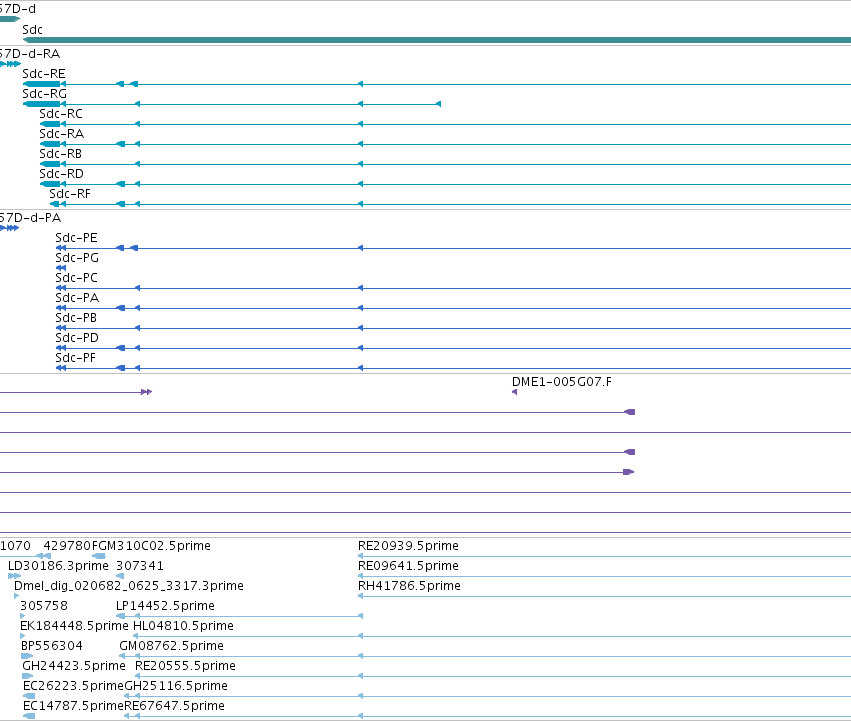Click the GH25116.5prime EST label
Image resolution: width=851 pixels, height=721 pixels.
coord(176,686)
